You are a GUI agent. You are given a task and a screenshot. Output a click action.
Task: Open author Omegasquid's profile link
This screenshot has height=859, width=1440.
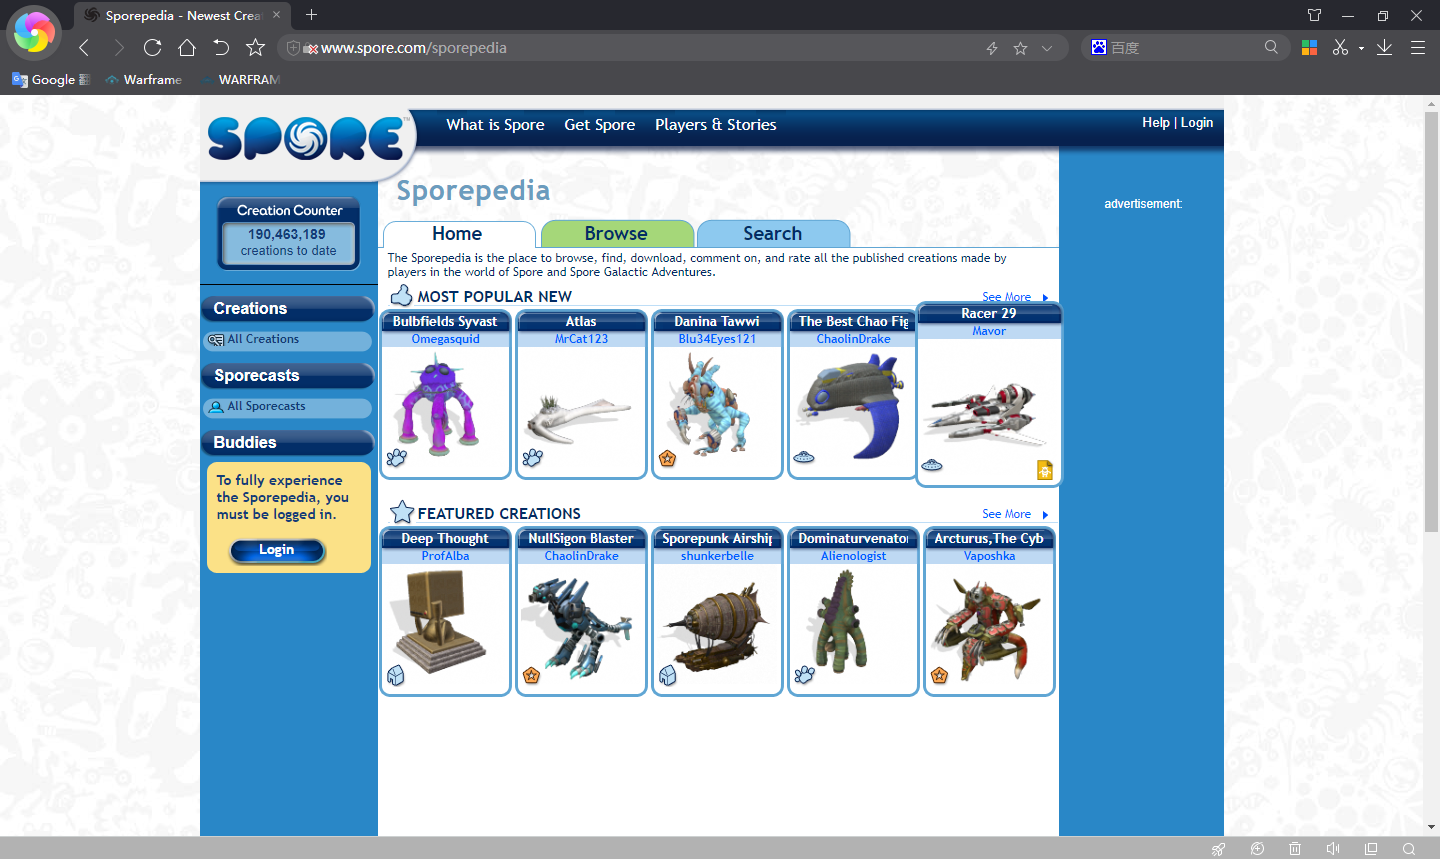tap(445, 340)
